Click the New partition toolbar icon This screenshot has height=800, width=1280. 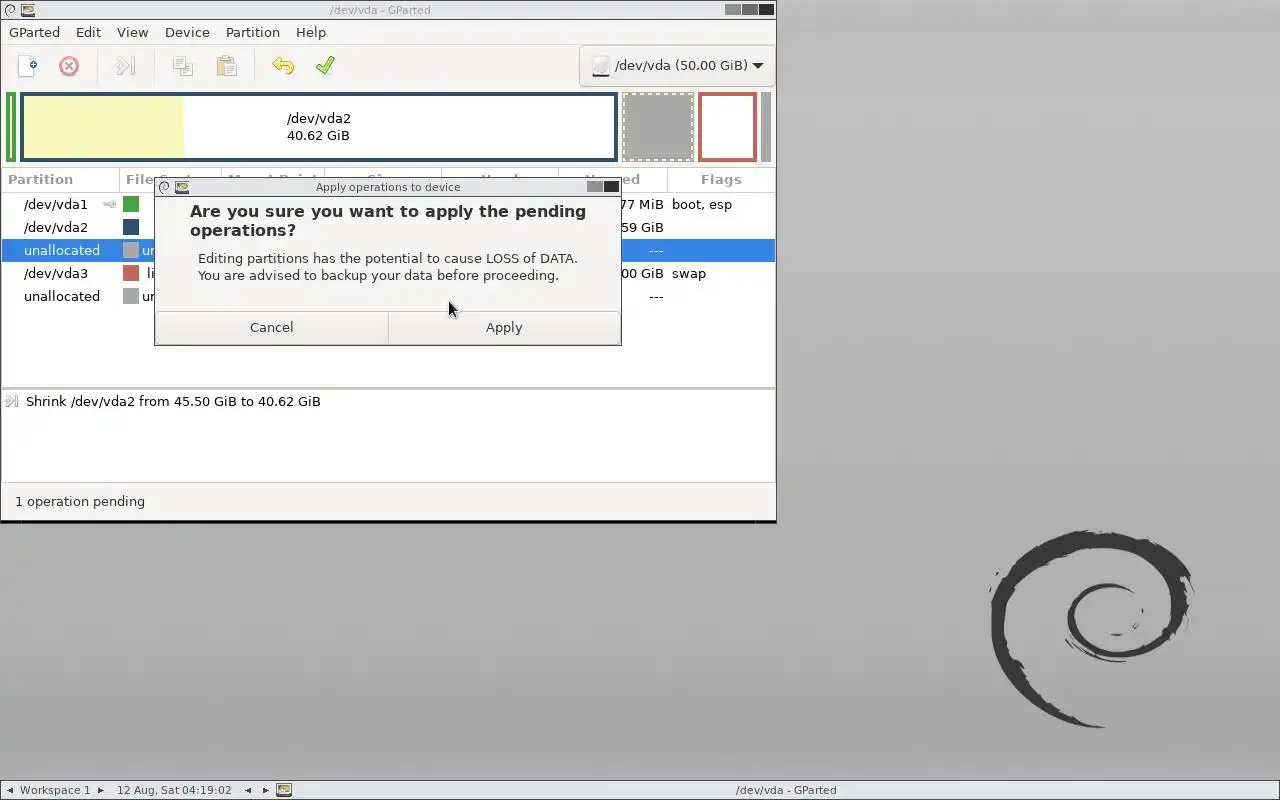pyautogui.click(x=27, y=66)
